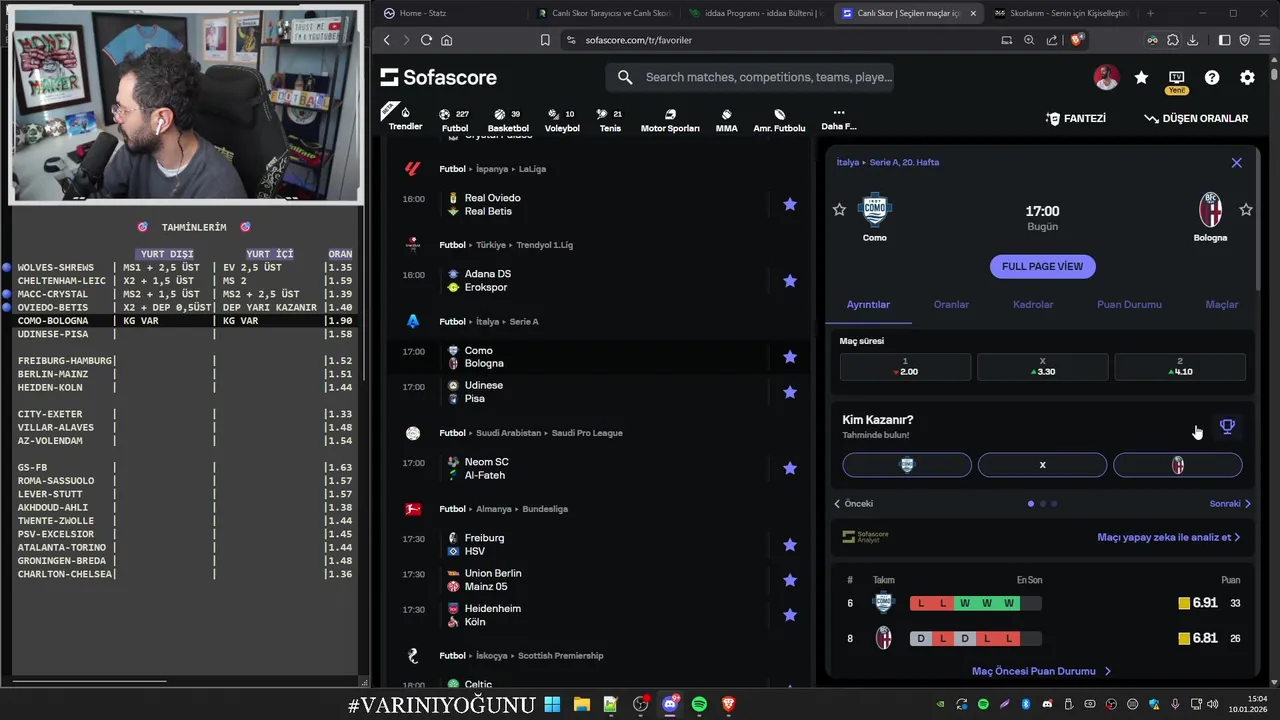Switch to Puan Durumu tab
This screenshot has height=720, width=1280.
pyautogui.click(x=1129, y=305)
